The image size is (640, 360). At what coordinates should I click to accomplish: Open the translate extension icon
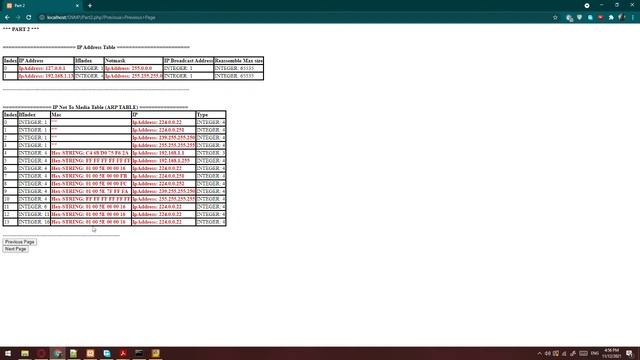[x=569, y=18]
